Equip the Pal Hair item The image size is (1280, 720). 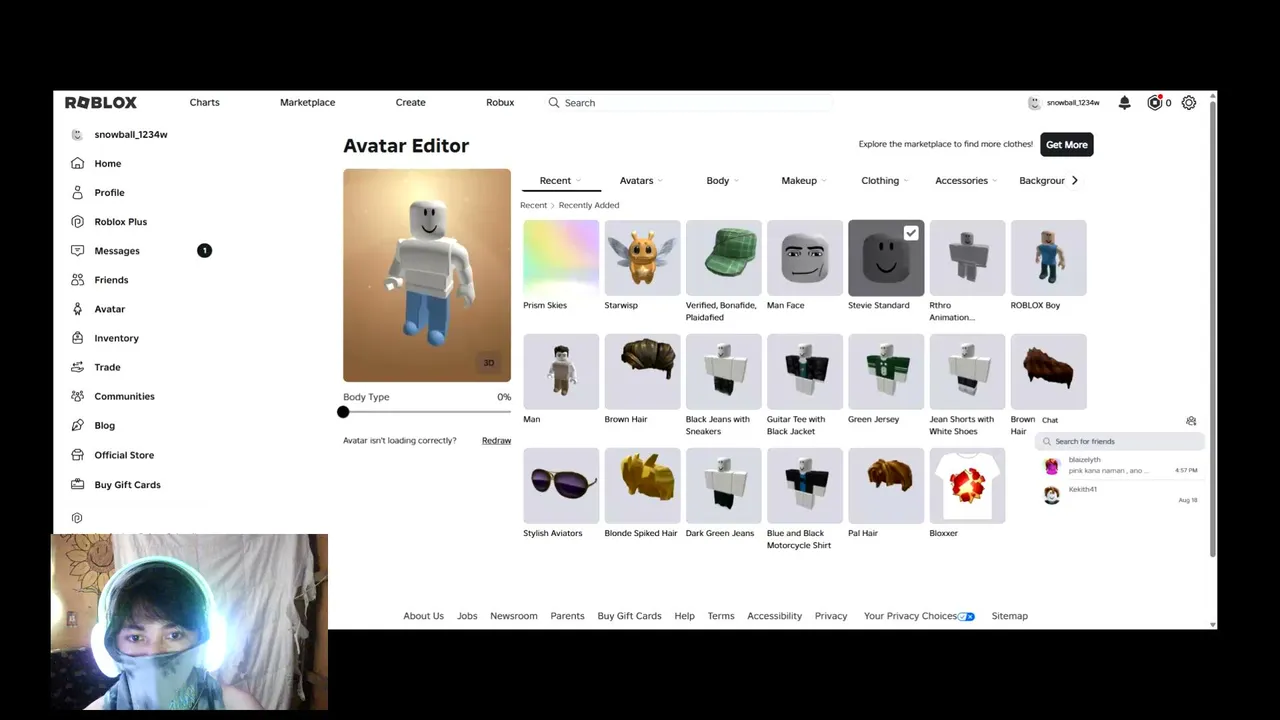[886, 486]
